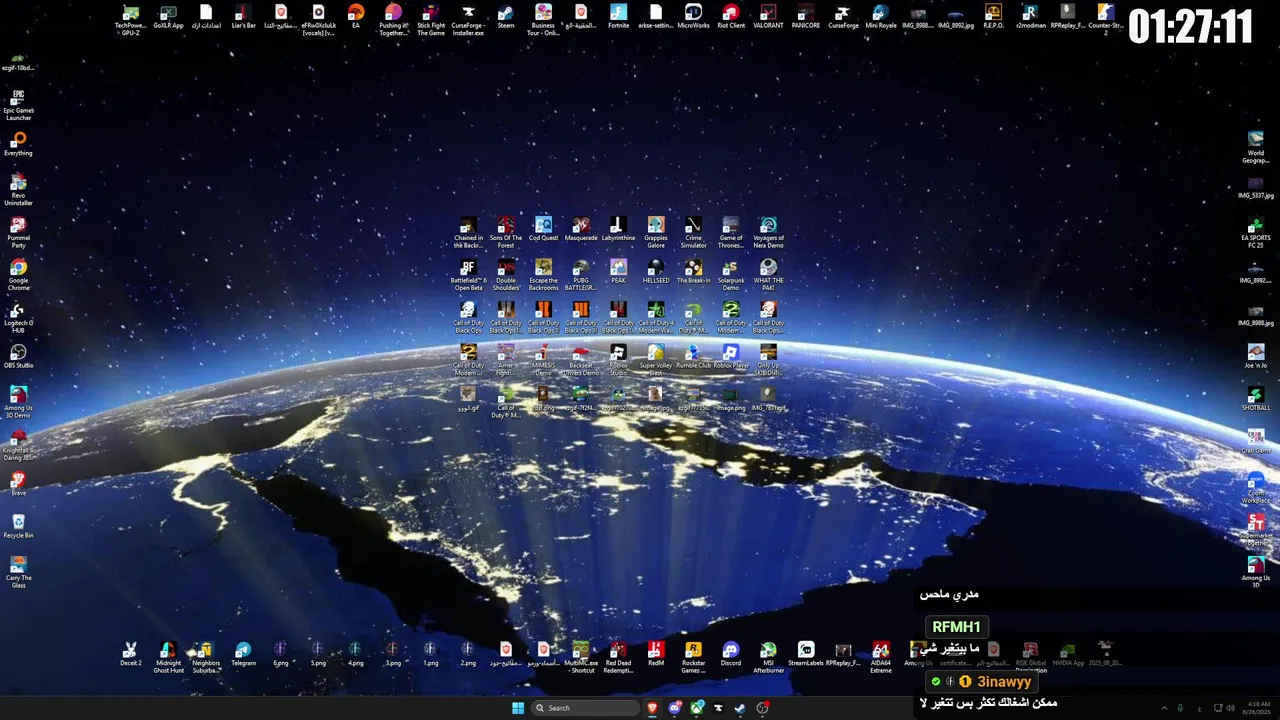Select the 6.png file on the desktop
The width and height of the screenshot is (1280, 720).
pyautogui.click(x=281, y=654)
